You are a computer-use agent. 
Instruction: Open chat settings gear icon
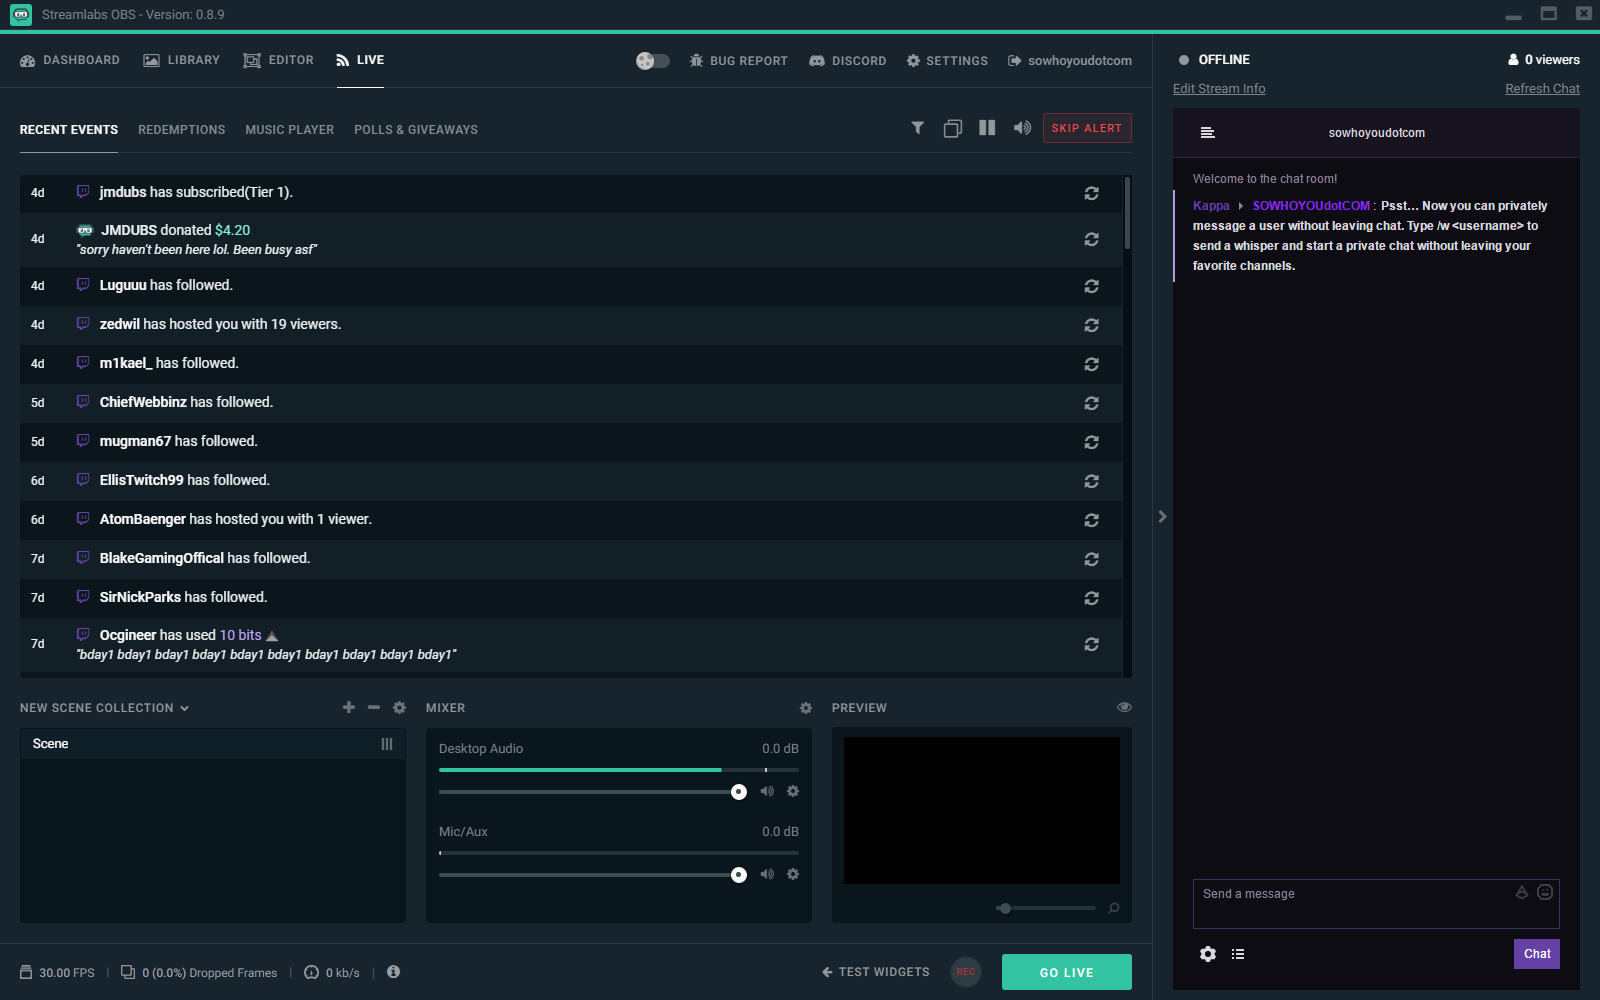[x=1208, y=954]
